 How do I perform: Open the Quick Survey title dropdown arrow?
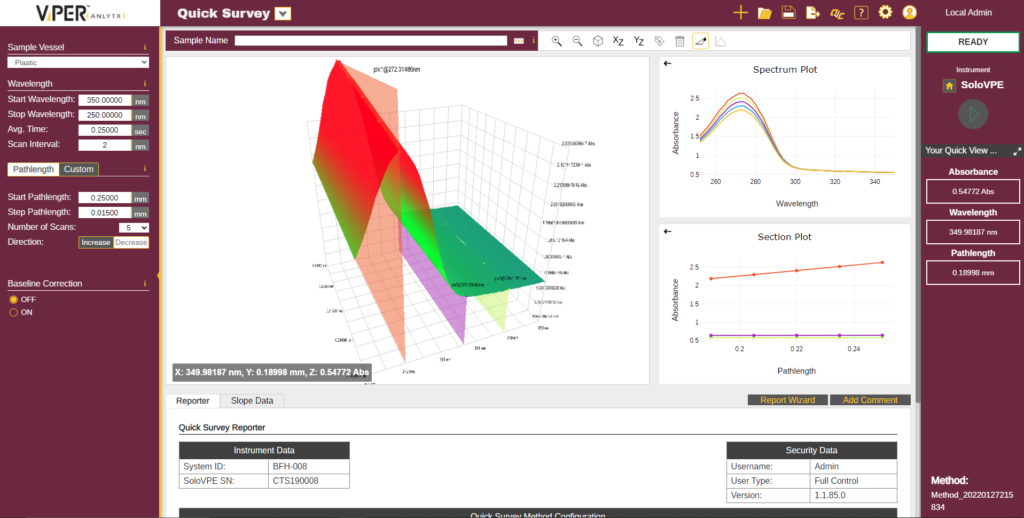283,14
